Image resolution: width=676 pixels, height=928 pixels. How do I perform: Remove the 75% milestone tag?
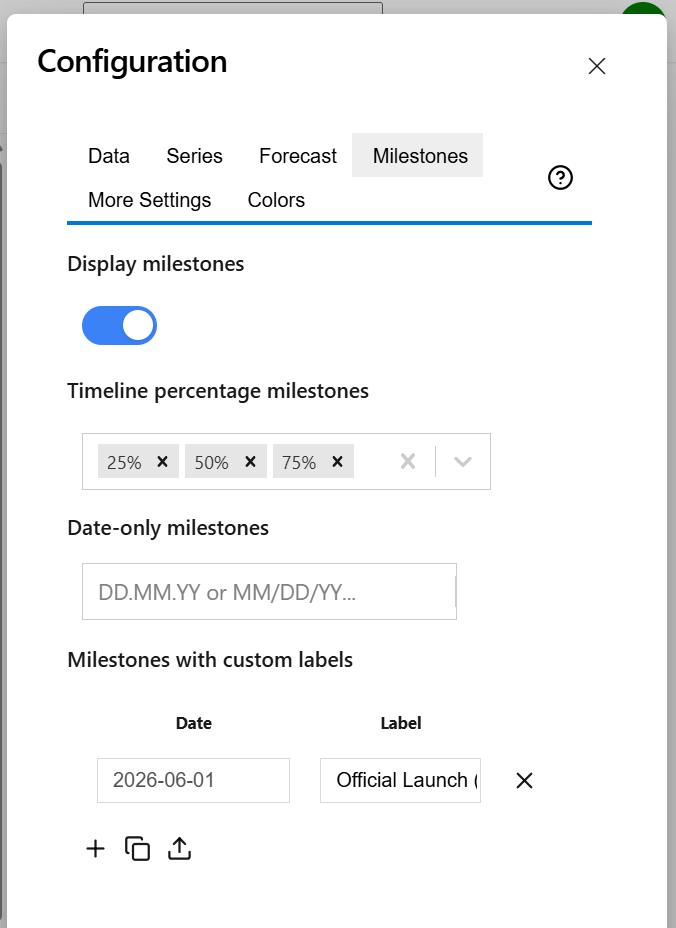click(x=338, y=461)
